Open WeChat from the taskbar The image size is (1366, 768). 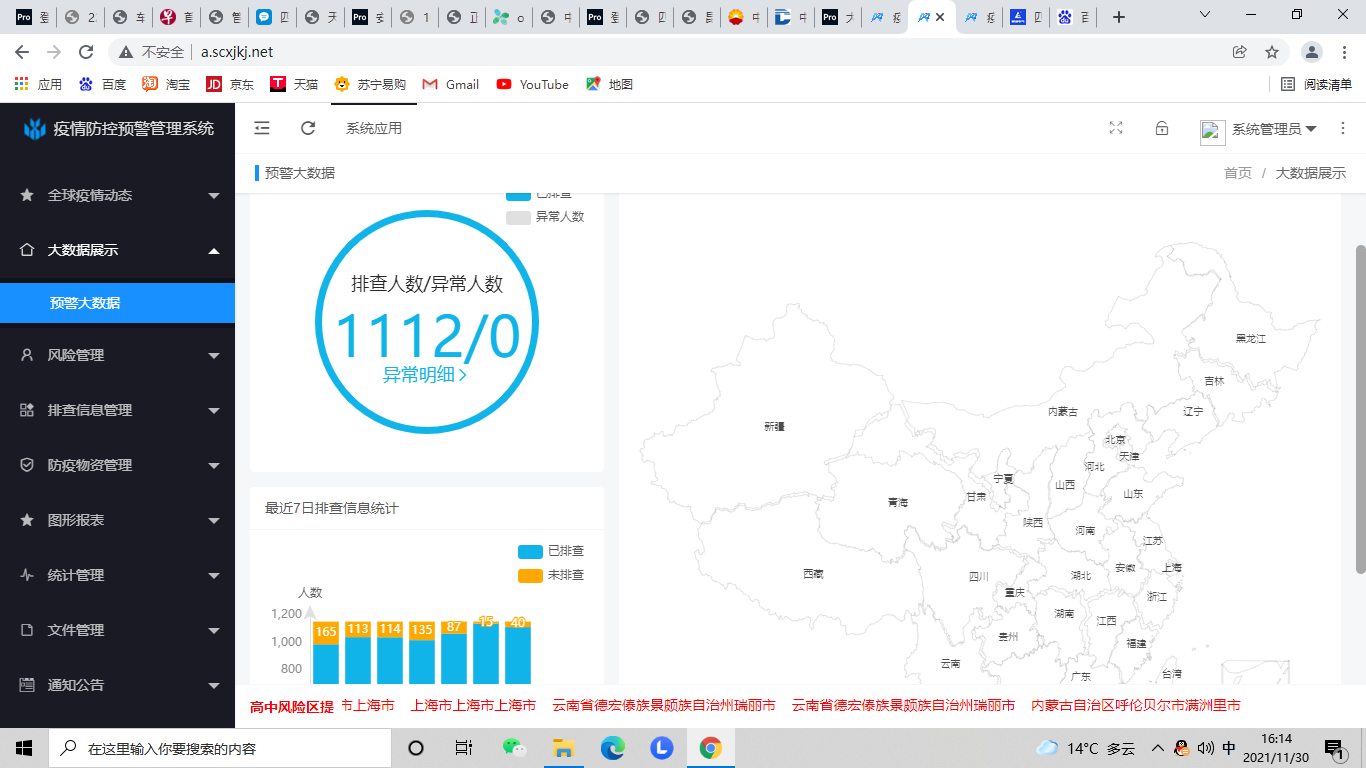pyautogui.click(x=514, y=748)
